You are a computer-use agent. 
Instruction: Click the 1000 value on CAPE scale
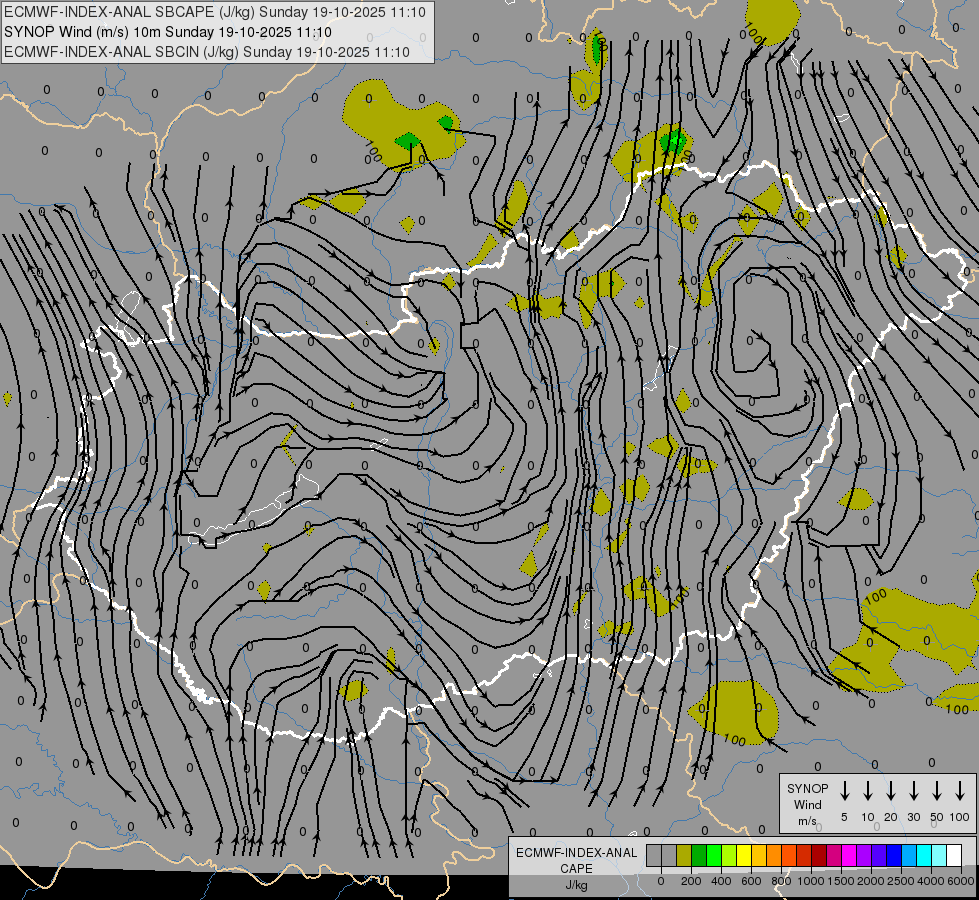(811, 881)
